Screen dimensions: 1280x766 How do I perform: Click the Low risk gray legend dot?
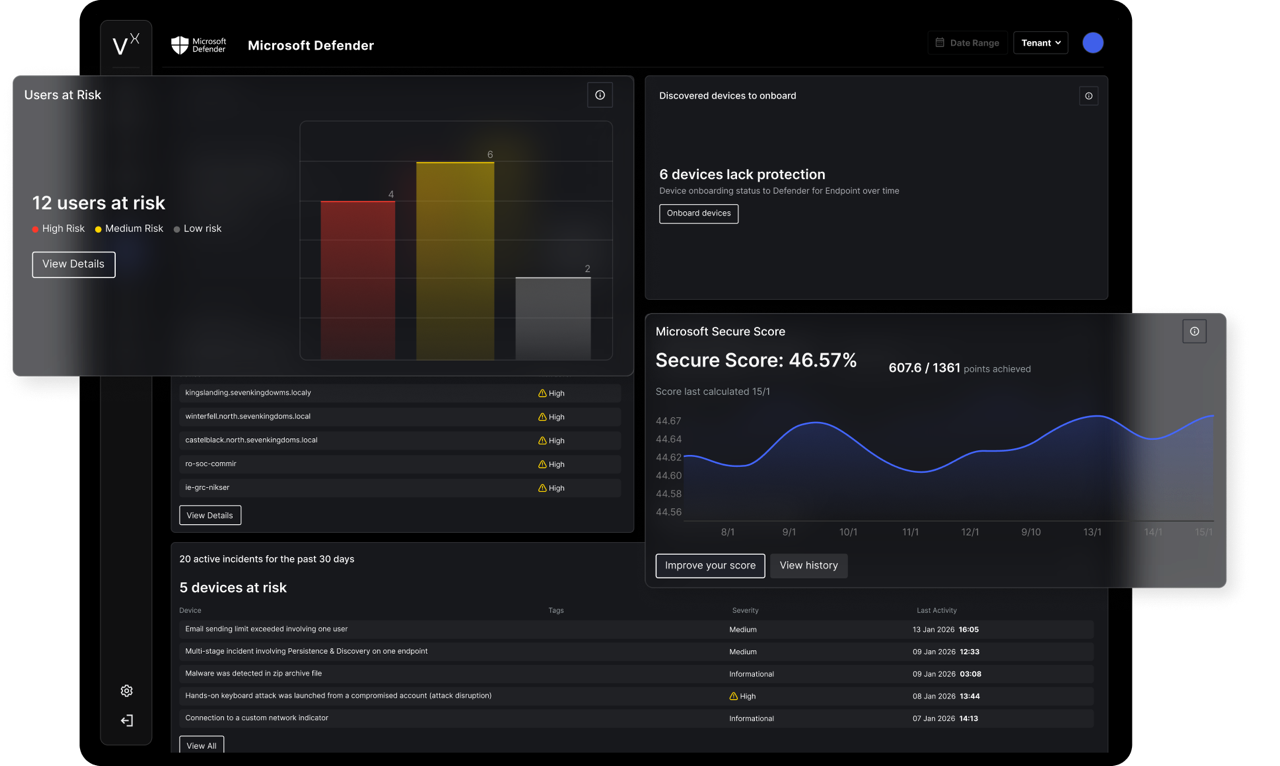177,229
